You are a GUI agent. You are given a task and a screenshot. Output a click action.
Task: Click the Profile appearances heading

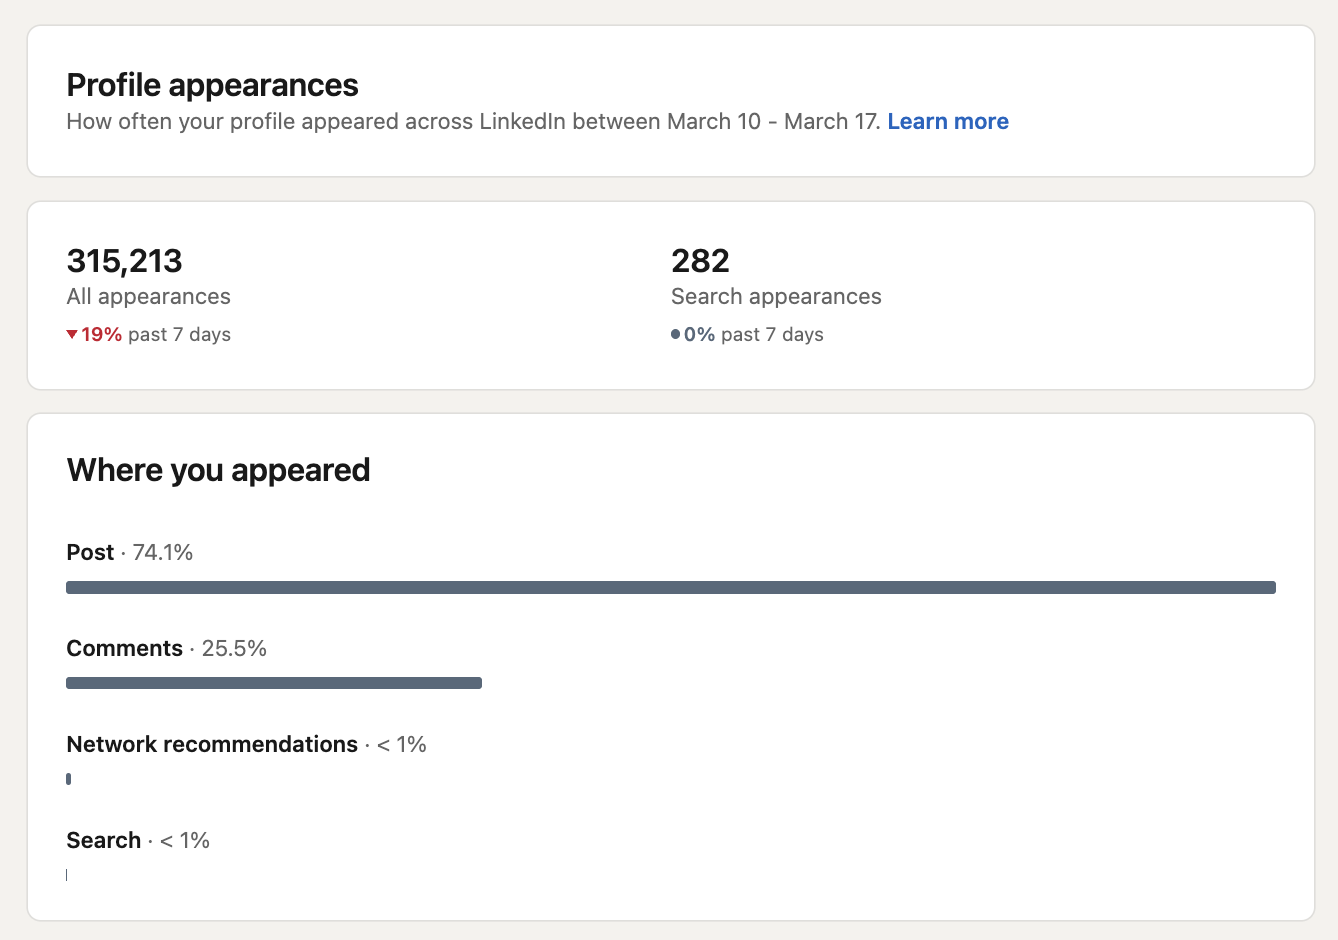pyautogui.click(x=212, y=85)
